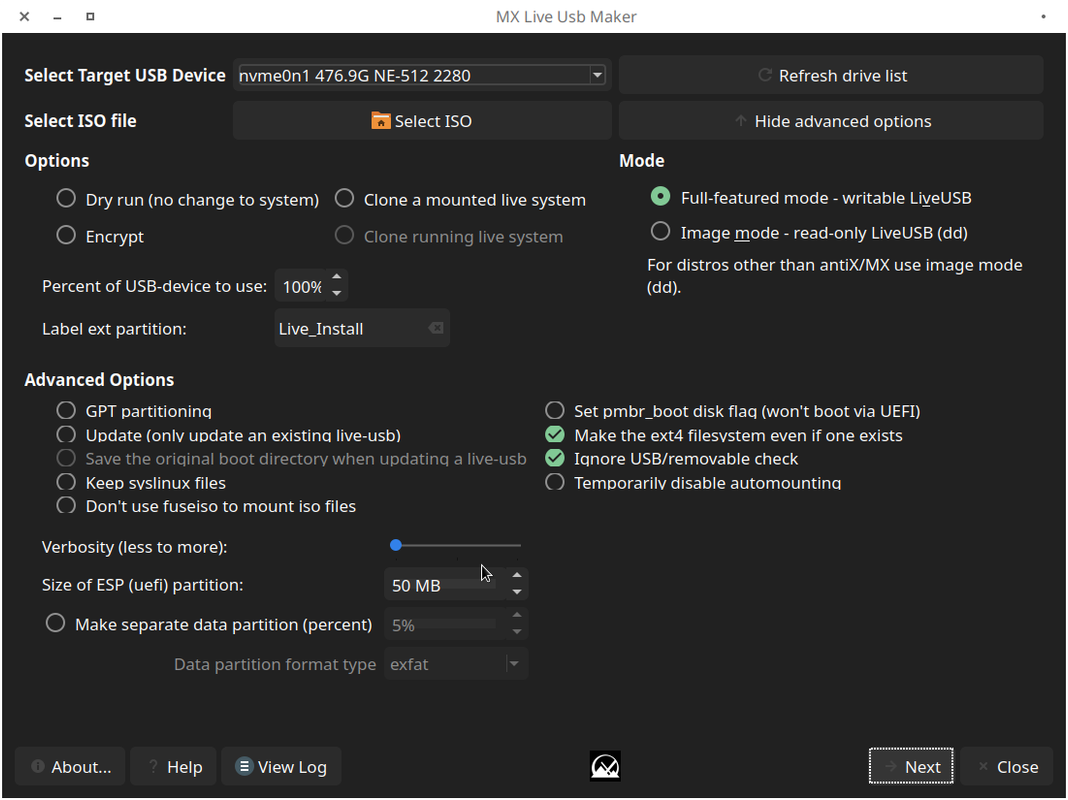Clear the Live_Install label with the clear icon

[x=436, y=328]
